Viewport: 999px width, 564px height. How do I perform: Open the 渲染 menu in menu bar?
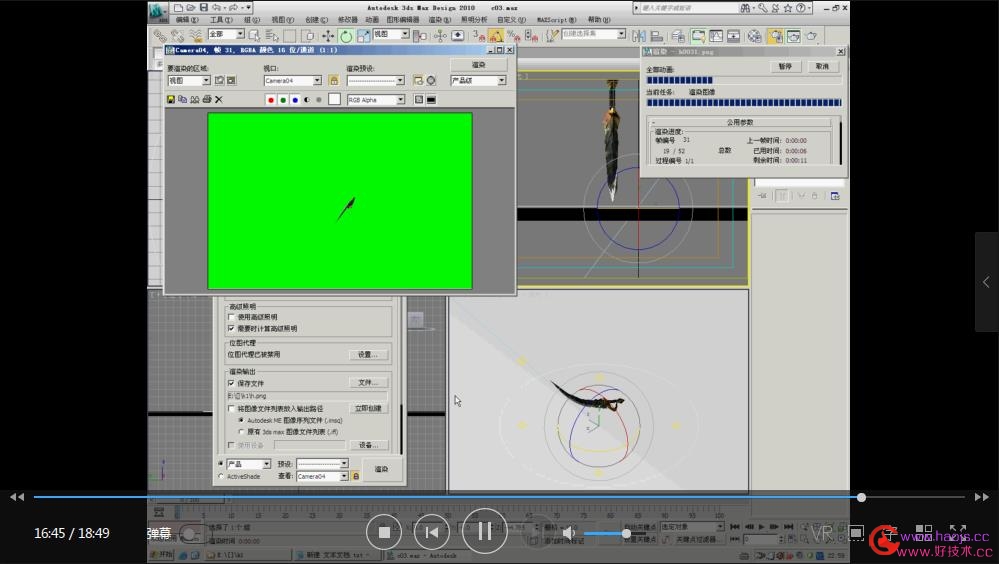click(x=440, y=20)
